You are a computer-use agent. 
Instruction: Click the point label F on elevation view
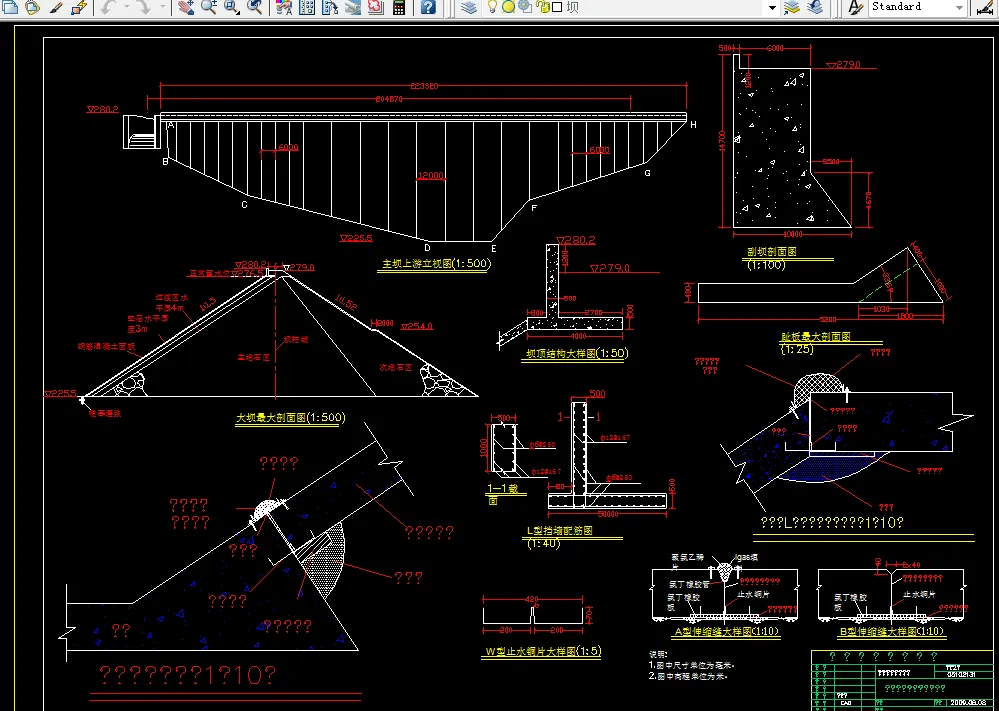(x=534, y=208)
